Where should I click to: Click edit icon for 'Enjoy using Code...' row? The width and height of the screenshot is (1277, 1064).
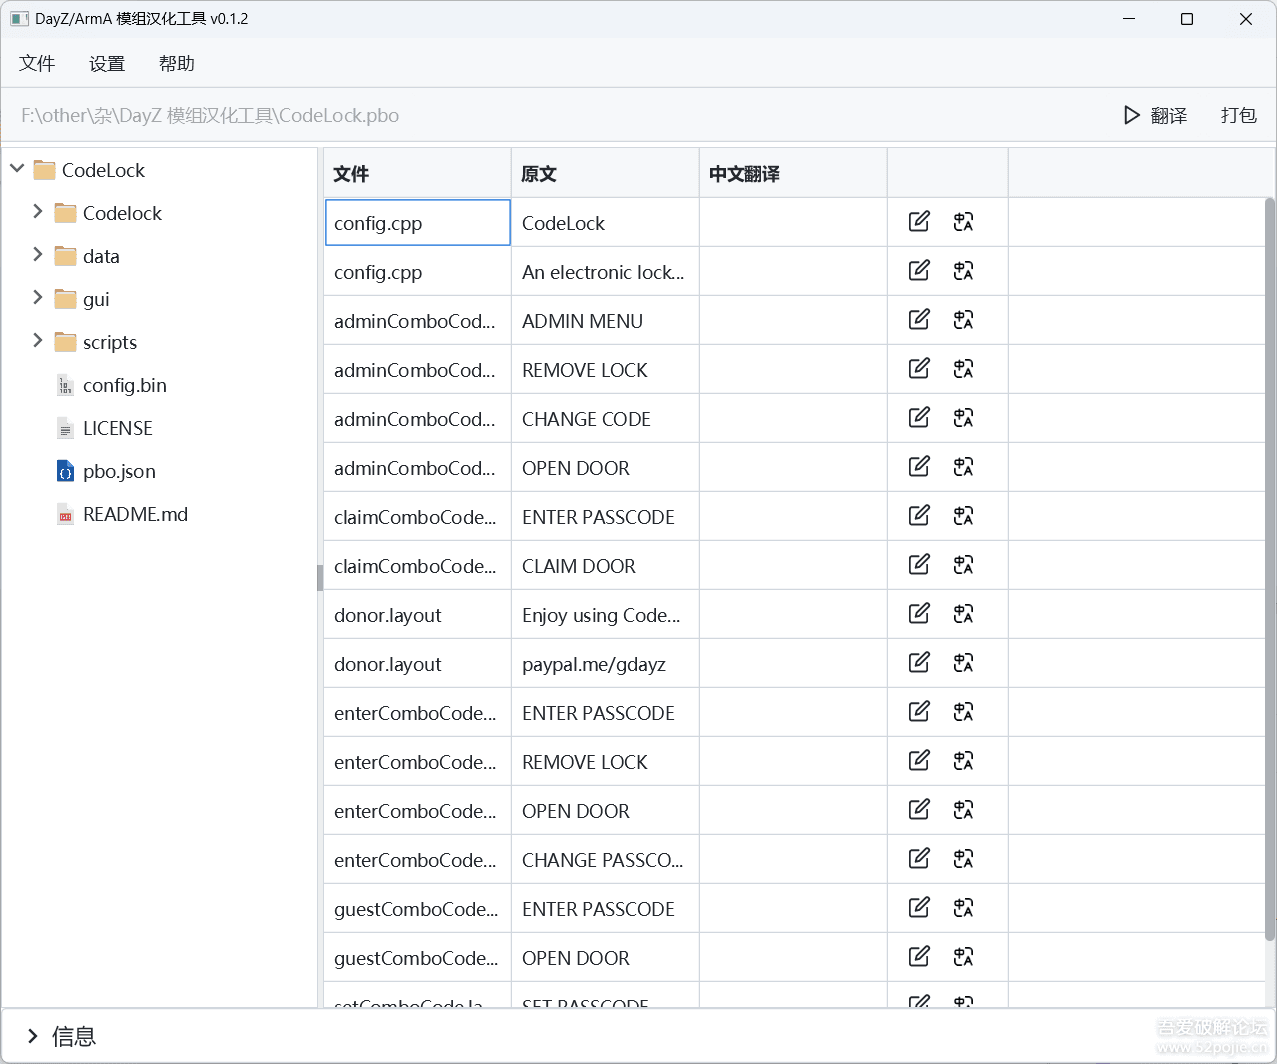click(919, 614)
